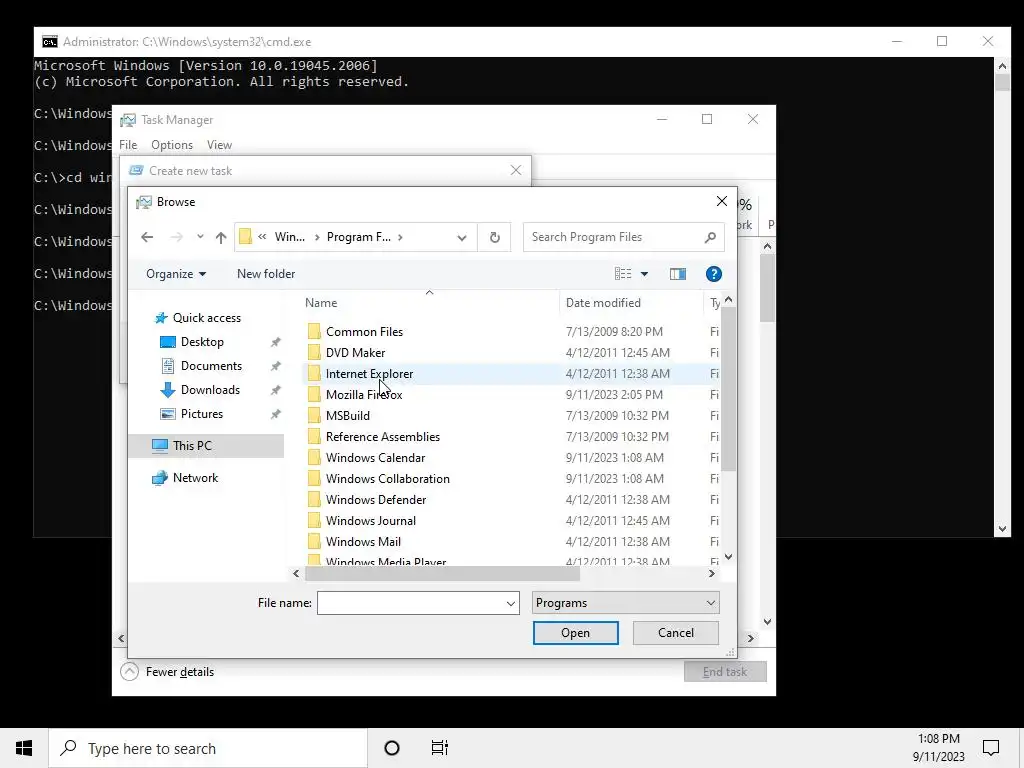The width and height of the screenshot is (1024, 768).
Task: Select the Common Files folder icon
Action: tap(314, 332)
